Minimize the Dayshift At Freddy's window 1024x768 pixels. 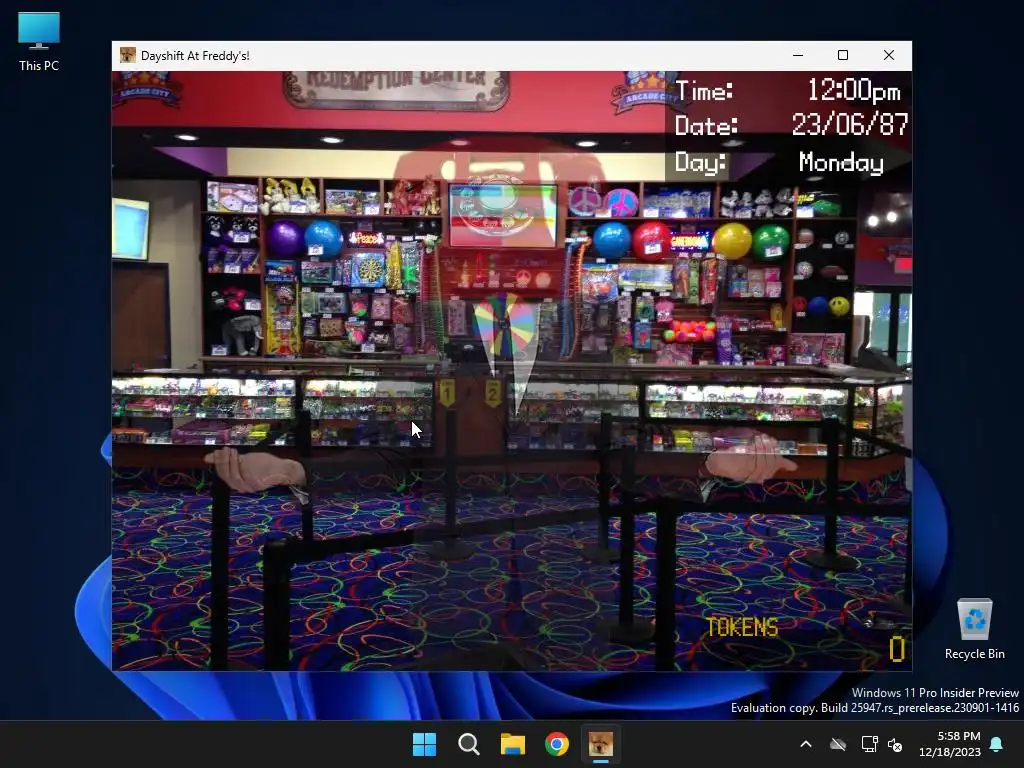pyautogui.click(x=798, y=56)
